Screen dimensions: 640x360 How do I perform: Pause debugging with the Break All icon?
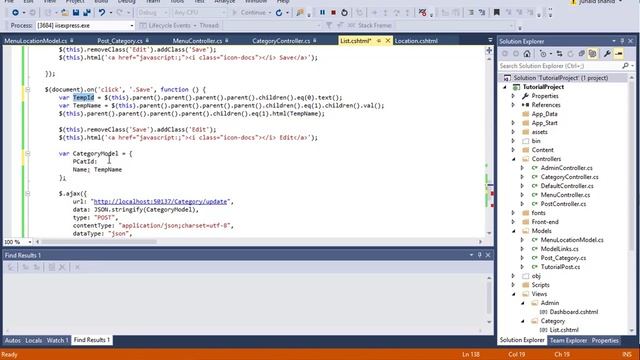pos(322,13)
